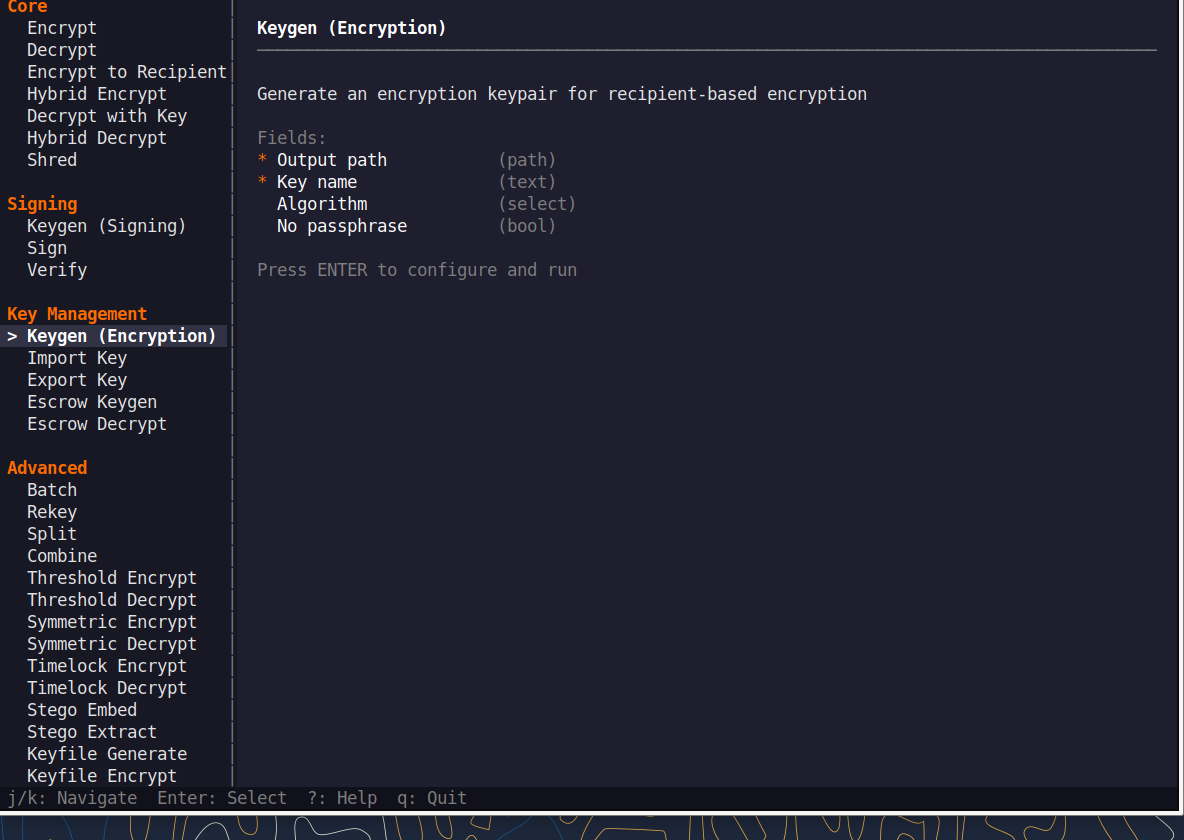This screenshot has width=1184, height=840.
Task: Click the asterisk beside Output path
Action: (262, 159)
